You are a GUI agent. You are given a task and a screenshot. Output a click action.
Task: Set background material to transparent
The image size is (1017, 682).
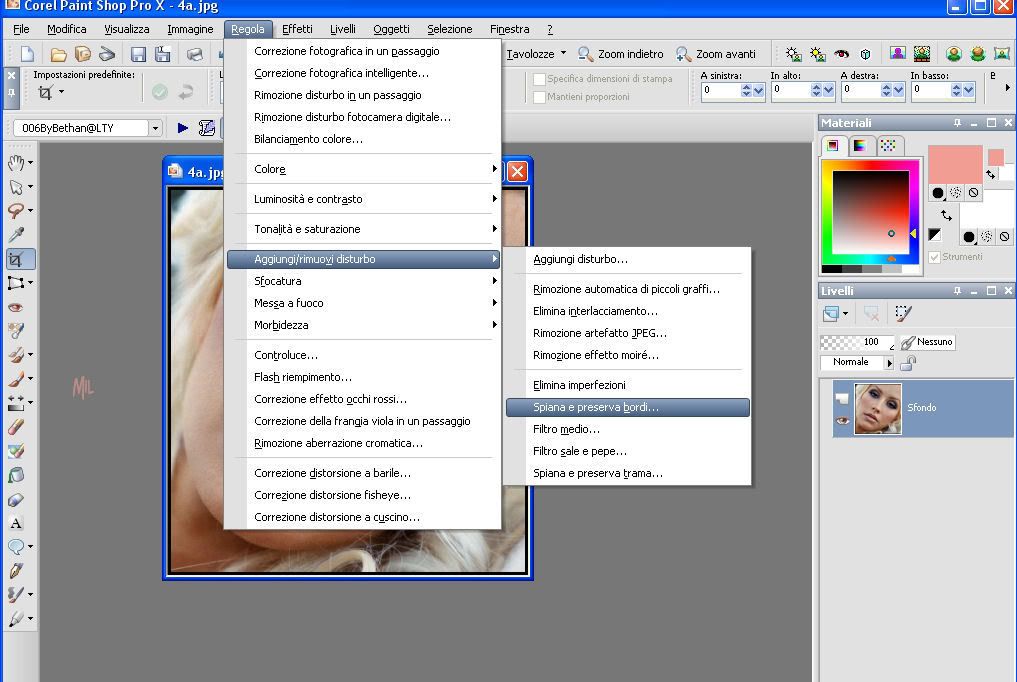point(1004,237)
